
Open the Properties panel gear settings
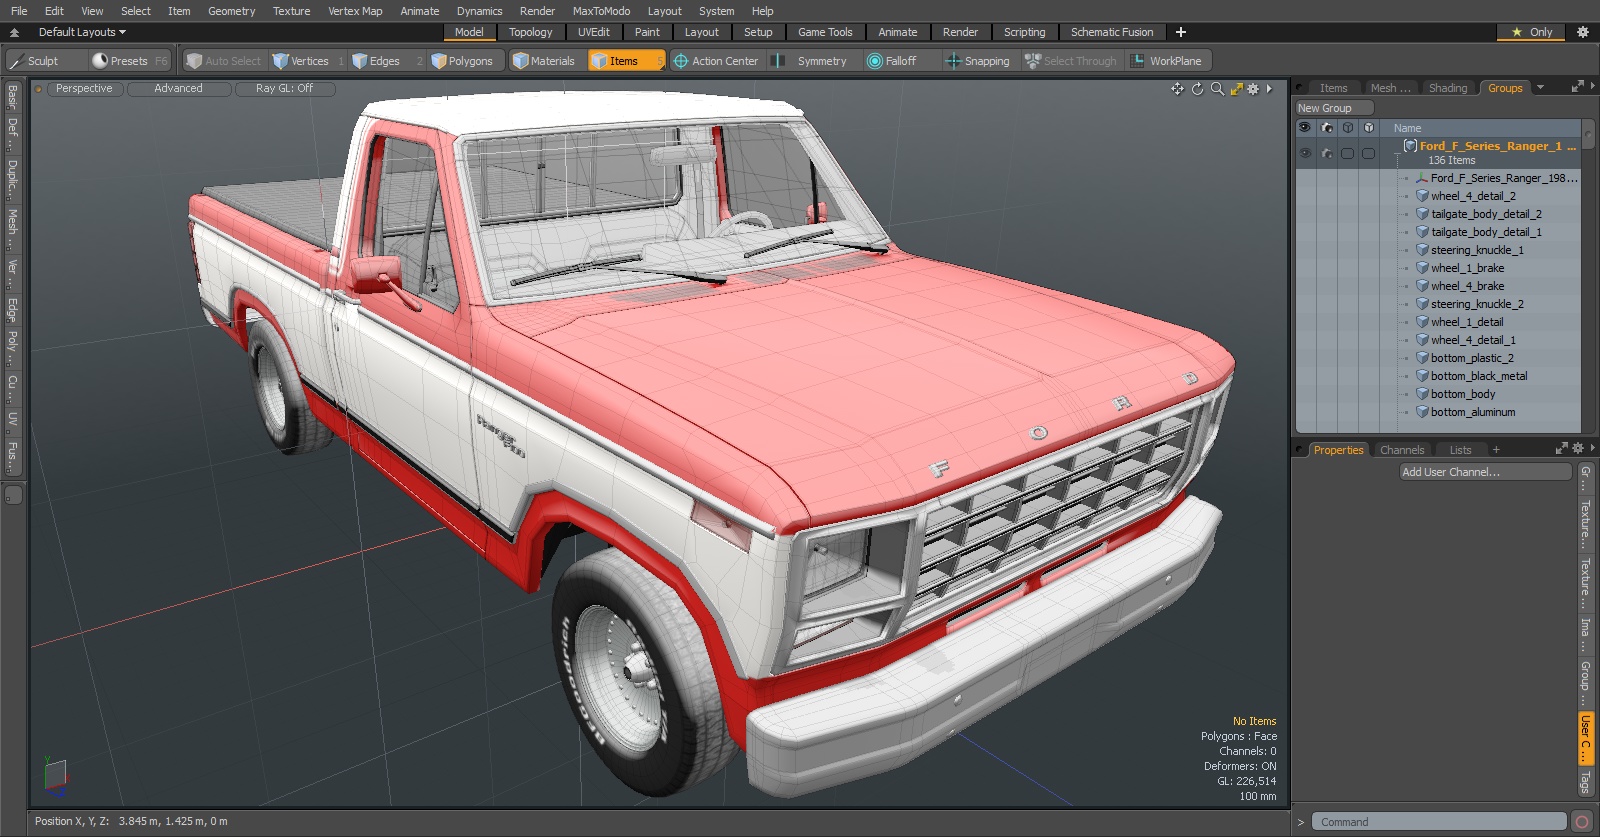pos(1578,449)
